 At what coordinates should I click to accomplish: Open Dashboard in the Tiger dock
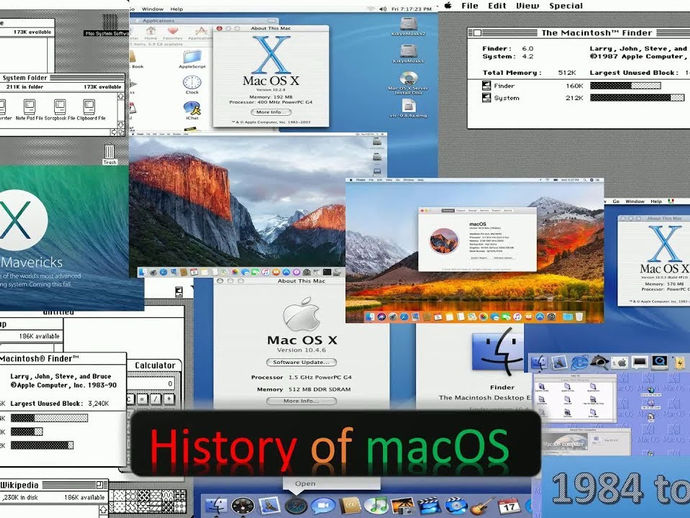pos(242,505)
